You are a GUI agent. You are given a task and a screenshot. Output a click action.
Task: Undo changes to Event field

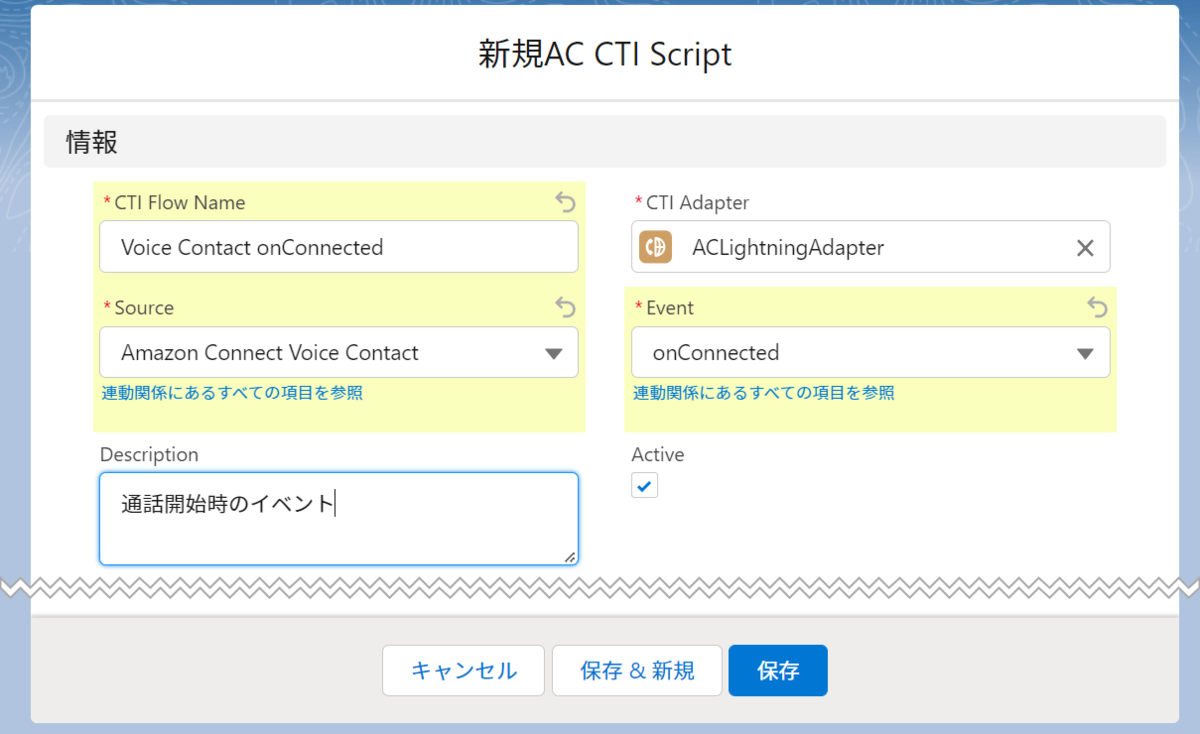coord(1097,308)
